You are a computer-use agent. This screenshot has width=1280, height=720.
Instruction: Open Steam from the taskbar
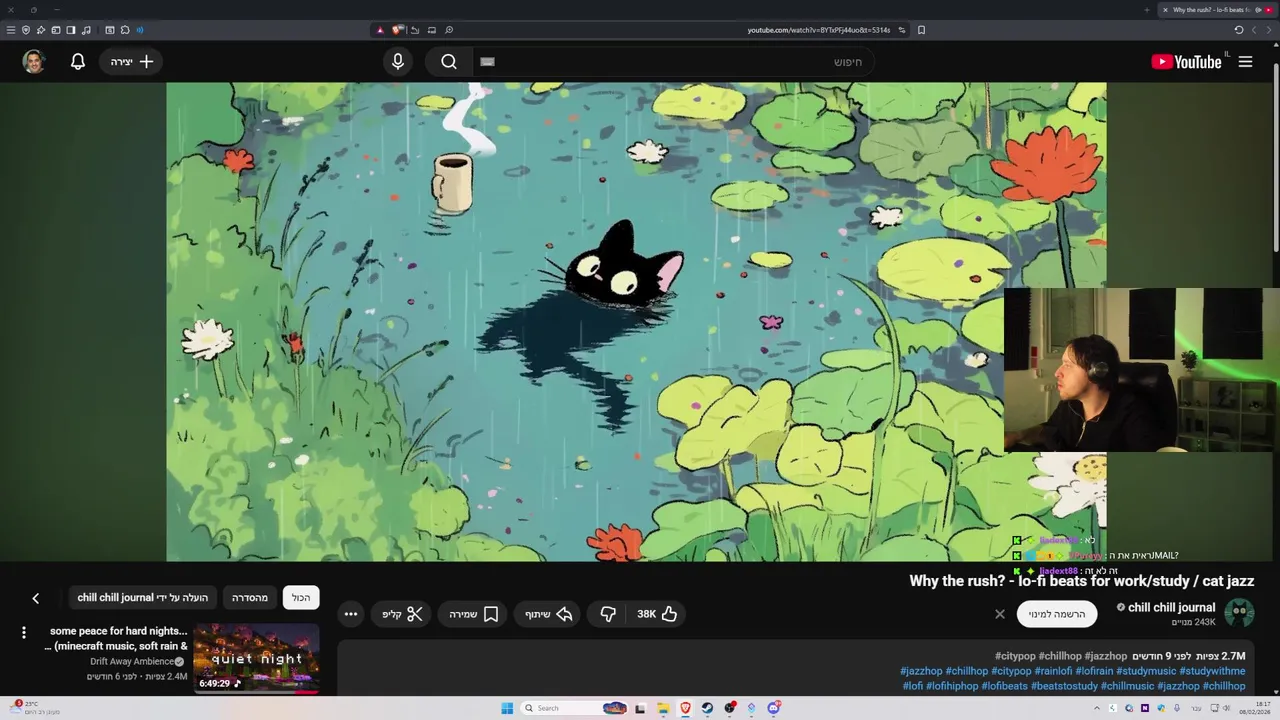click(x=707, y=708)
